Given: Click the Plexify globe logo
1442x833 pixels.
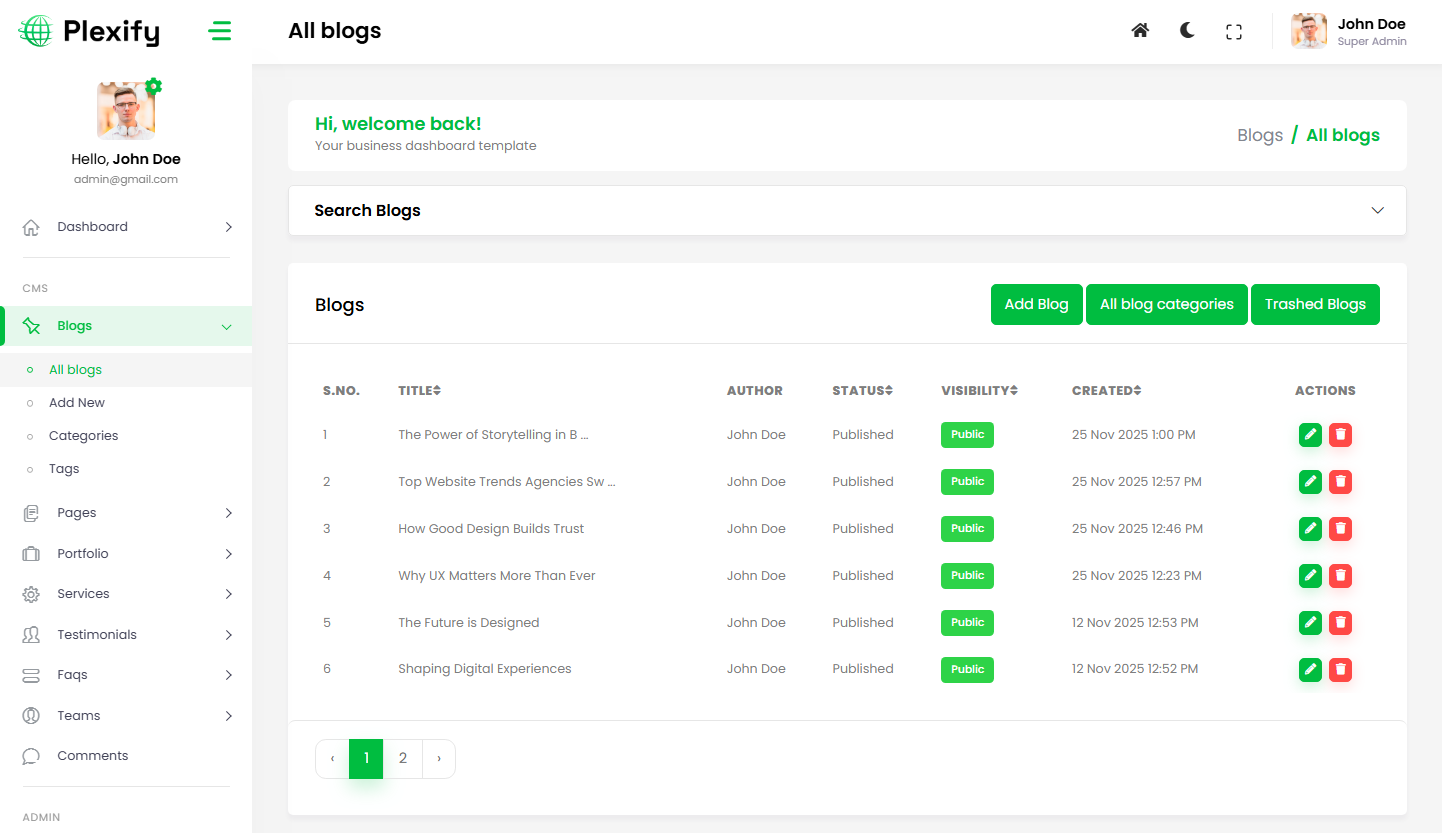Looking at the screenshot, I should (x=35, y=32).
